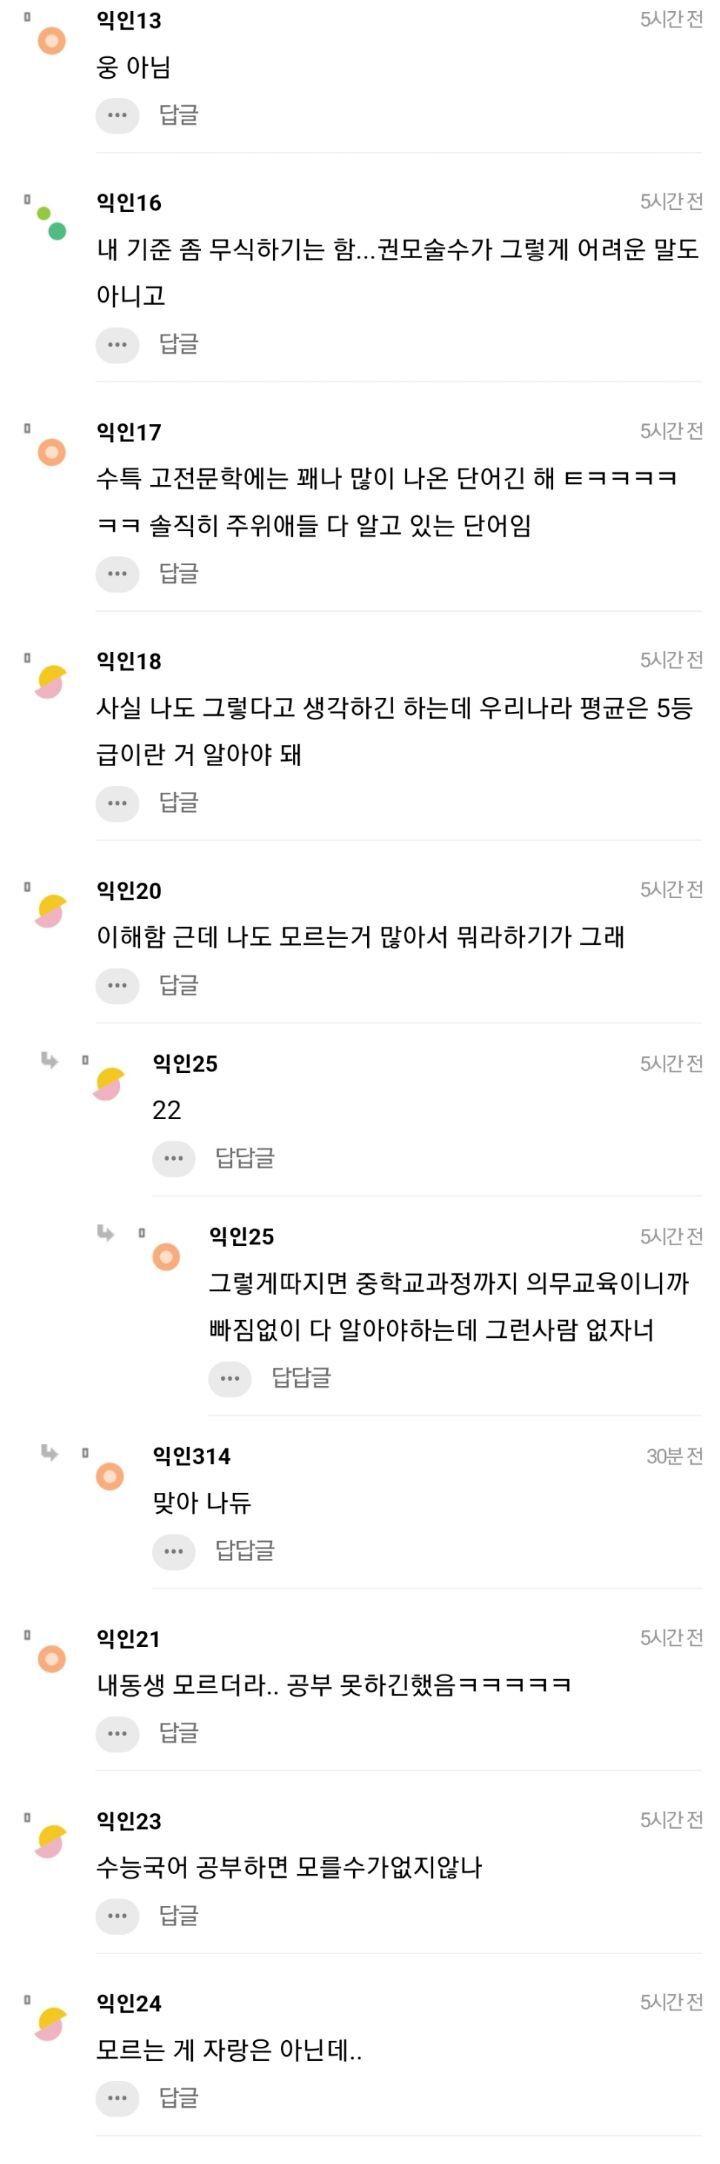Open more options for 익인16's comment
720x2164 pixels.
[x=117, y=345]
